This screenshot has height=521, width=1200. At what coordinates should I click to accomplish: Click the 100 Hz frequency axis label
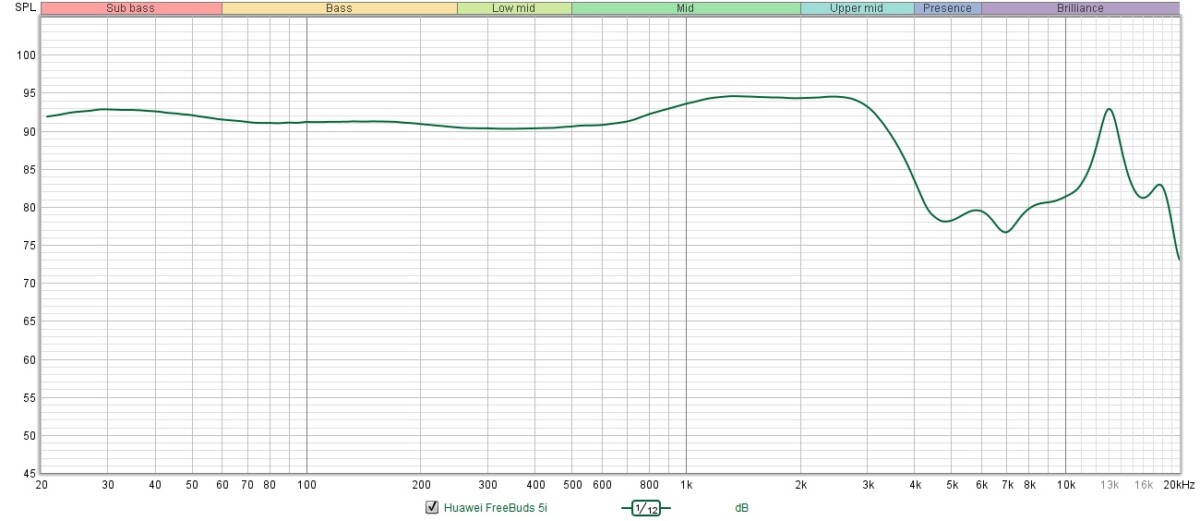coord(306,485)
